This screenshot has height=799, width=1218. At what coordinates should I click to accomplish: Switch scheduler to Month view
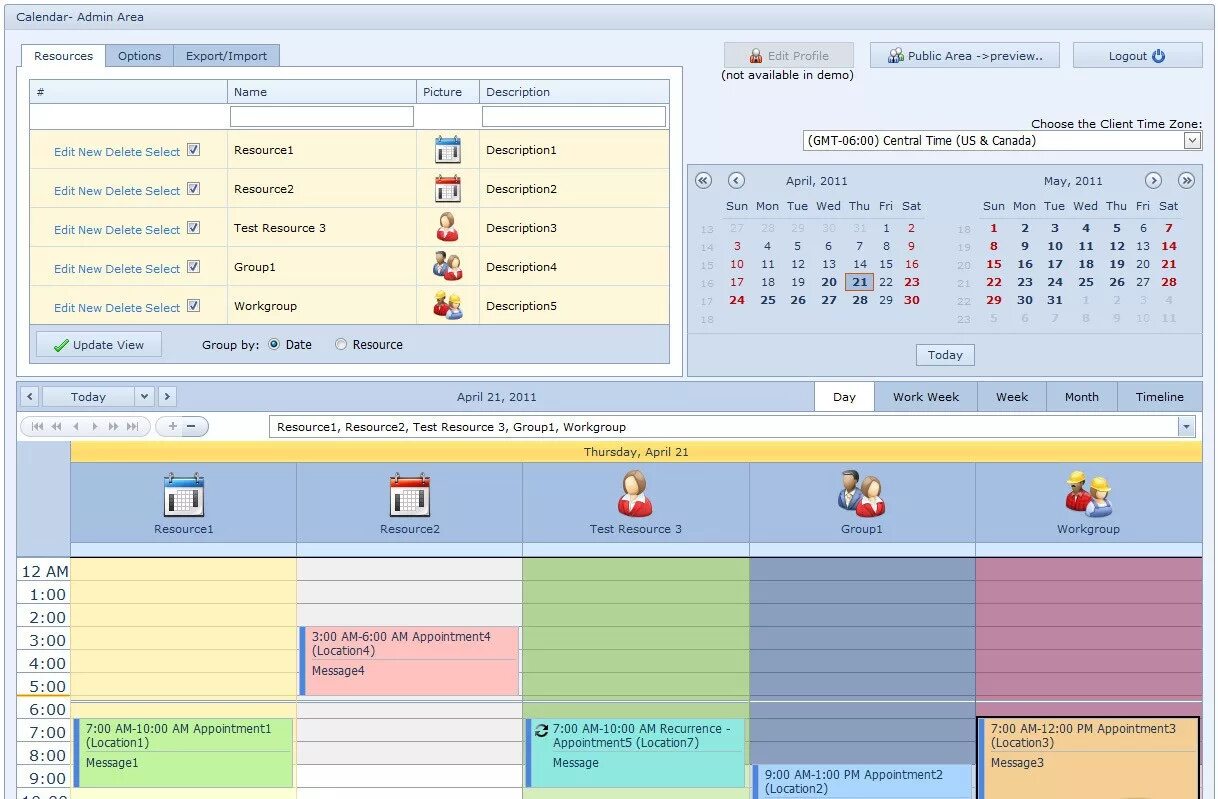point(1082,397)
